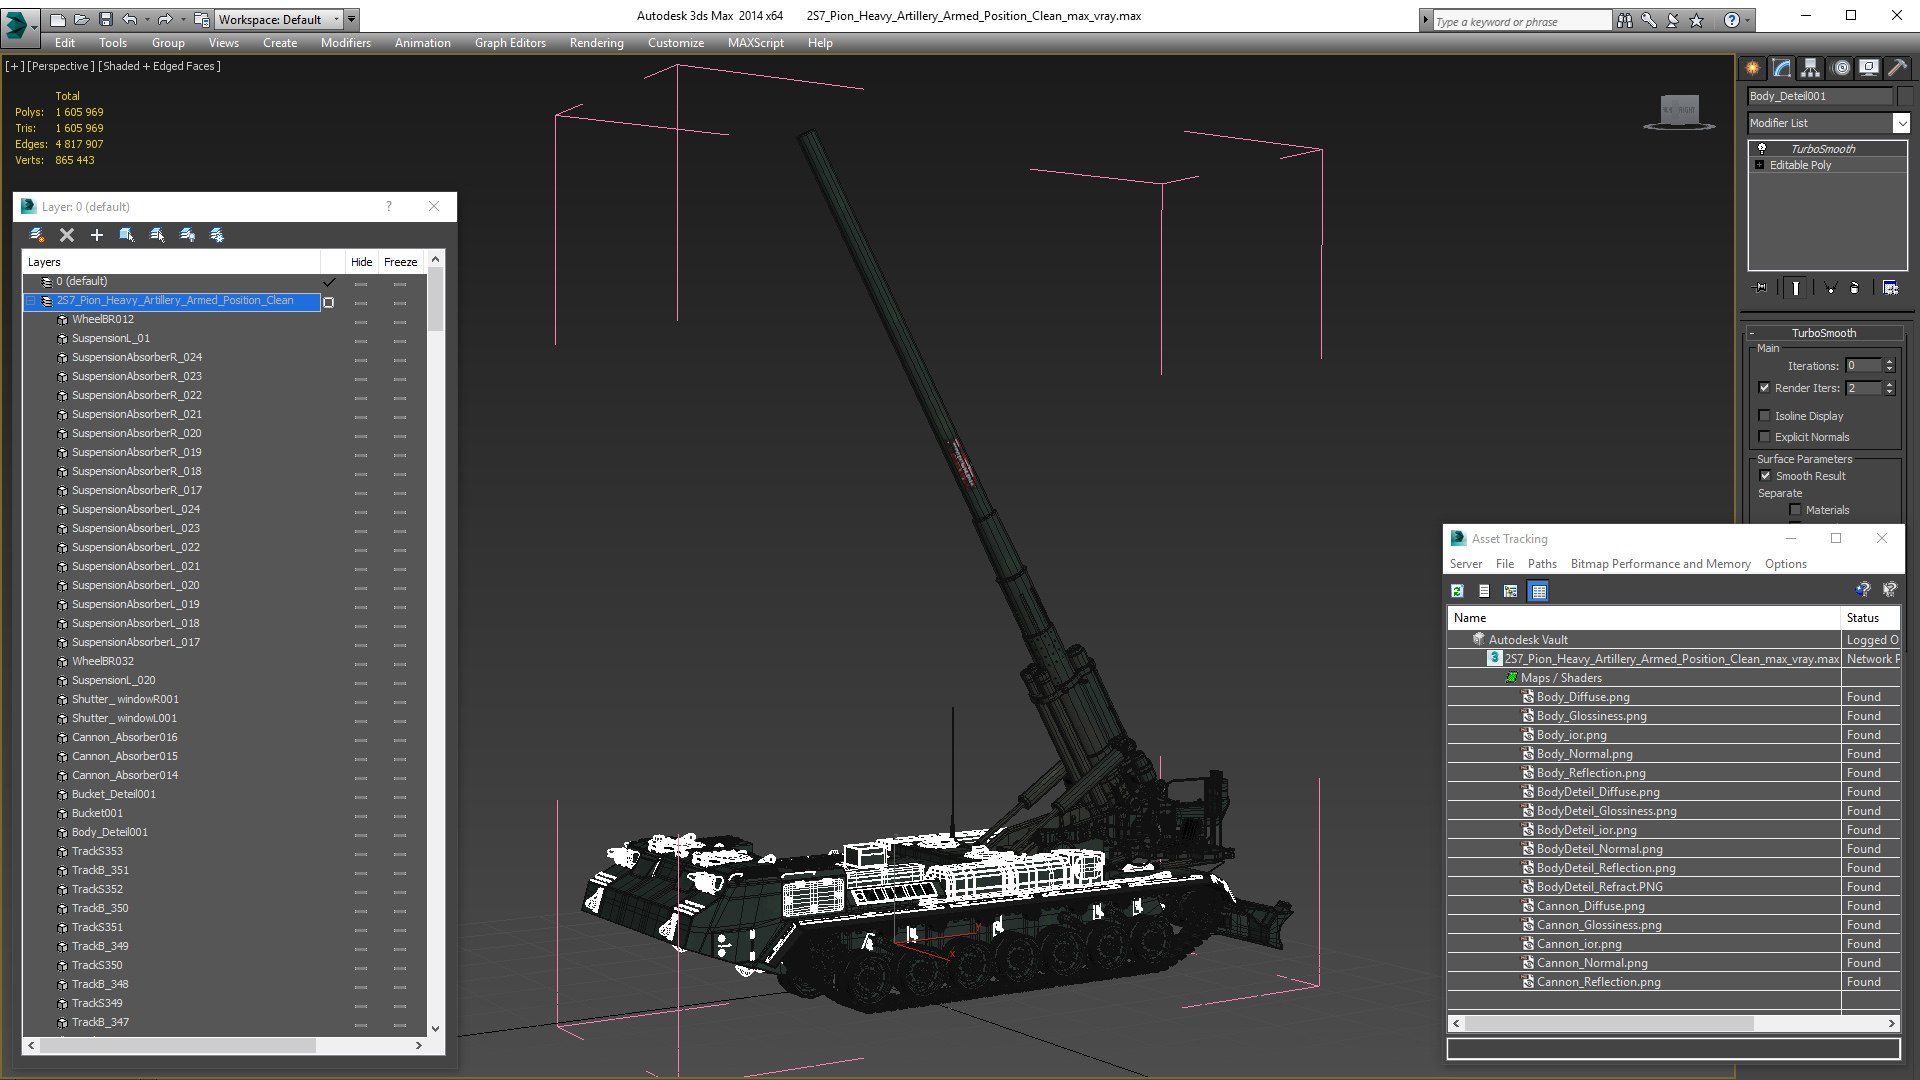Toggle Freeze for SuspensionL_01 row

click(x=400, y=340)
